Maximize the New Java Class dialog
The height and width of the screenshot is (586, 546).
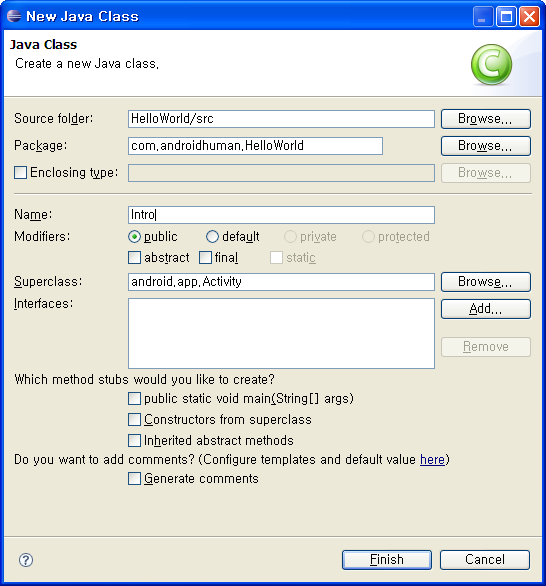pyautogui.click(x=506, y=16)
